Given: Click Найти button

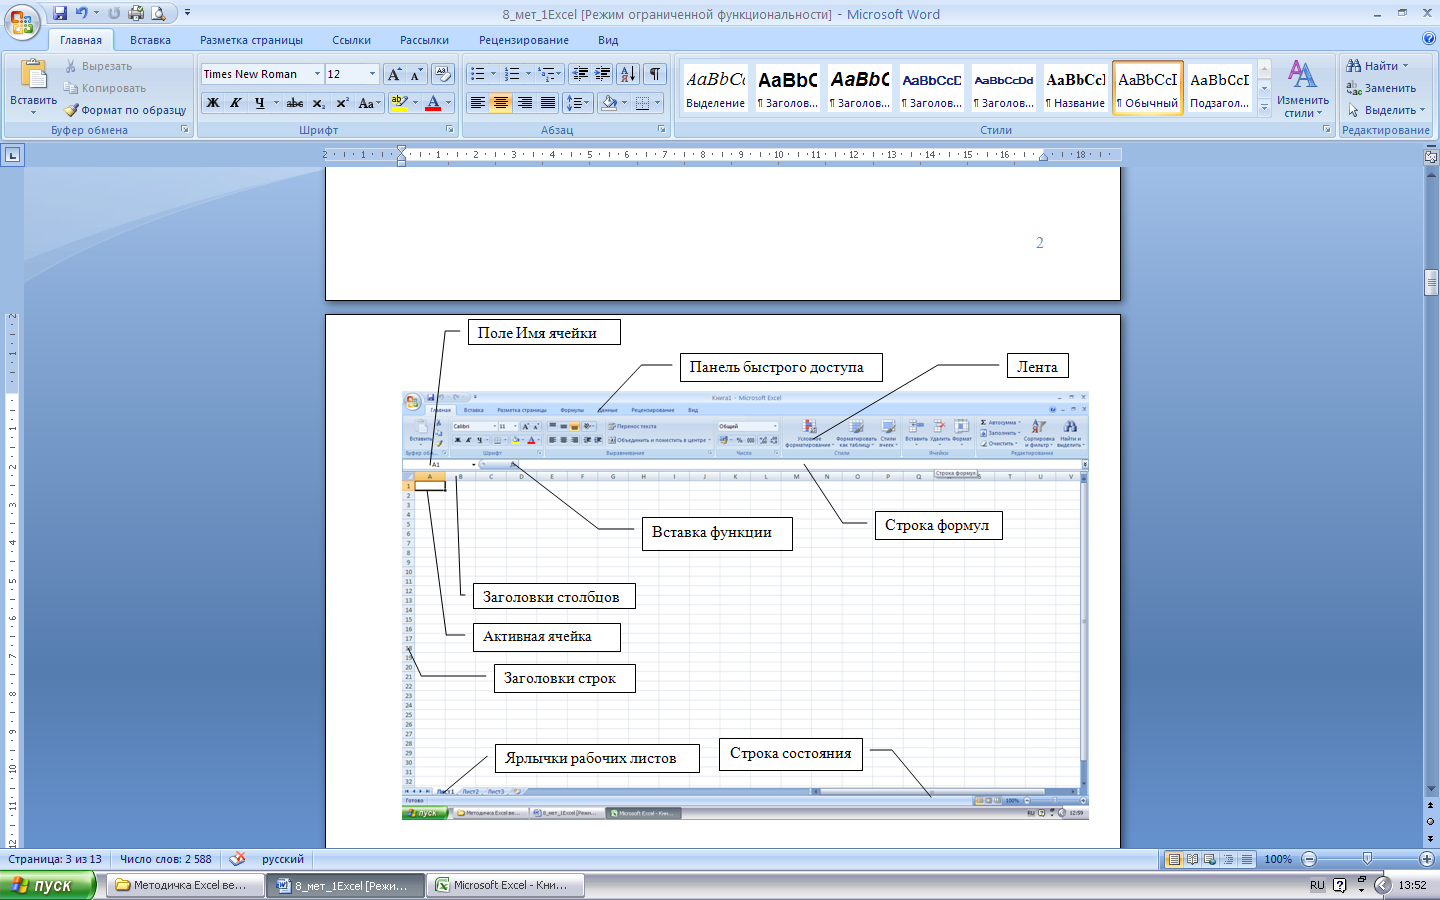Looking at the screenshot, I should (x=1377, y=66).
